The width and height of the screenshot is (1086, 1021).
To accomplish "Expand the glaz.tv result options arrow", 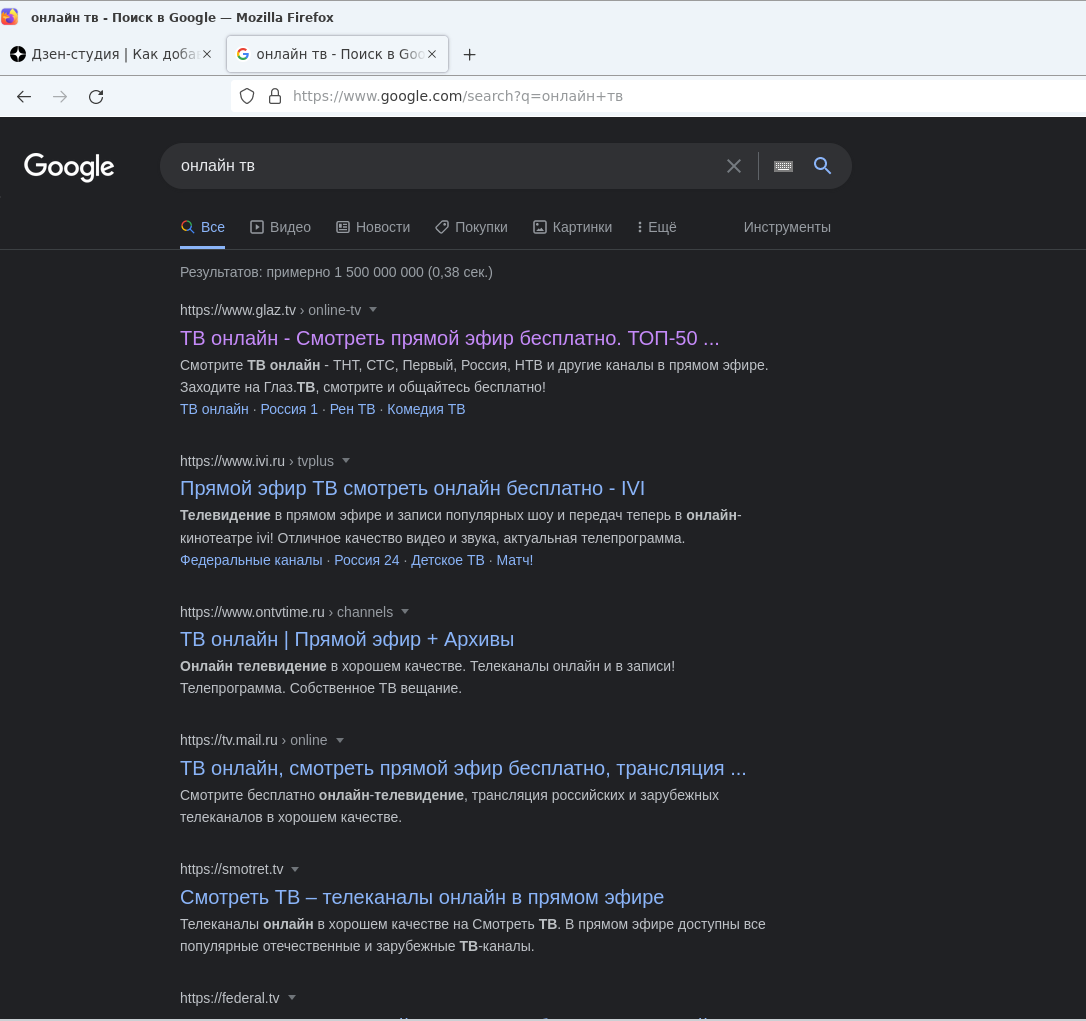I will [x=373, y=310].
